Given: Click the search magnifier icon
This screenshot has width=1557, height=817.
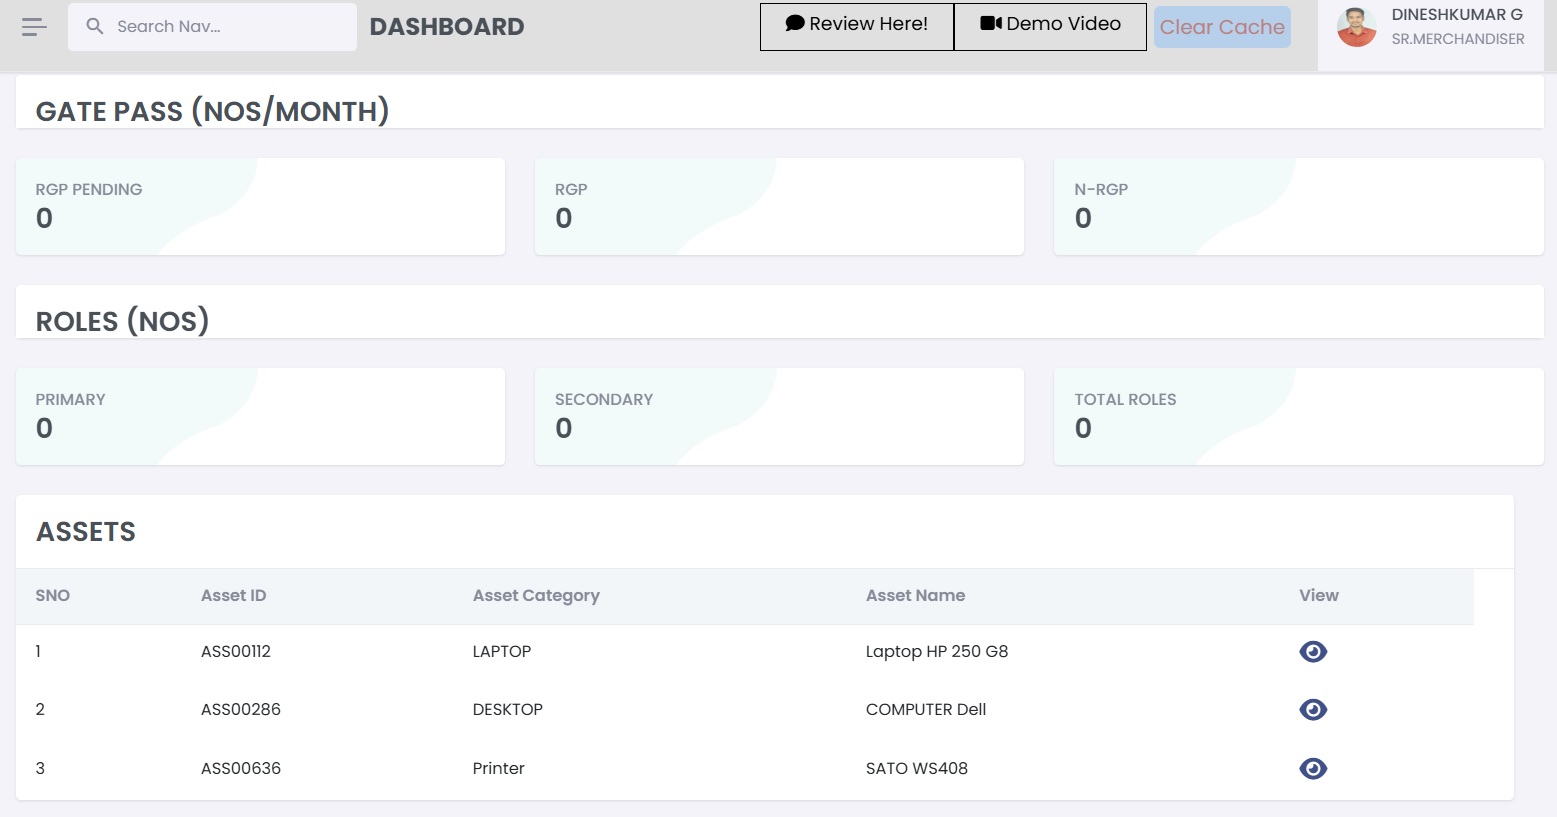Looking at the screenshot, I should tap(95, 27).
